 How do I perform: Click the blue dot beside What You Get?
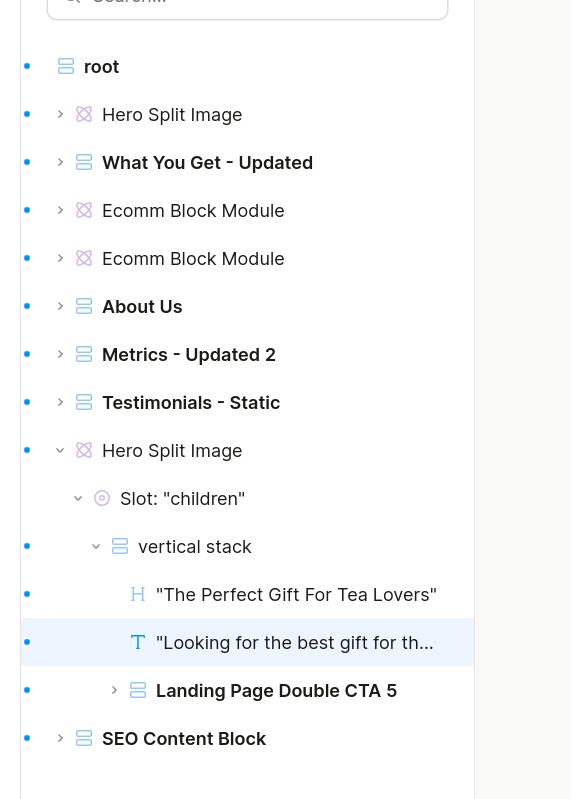[28, 162]
